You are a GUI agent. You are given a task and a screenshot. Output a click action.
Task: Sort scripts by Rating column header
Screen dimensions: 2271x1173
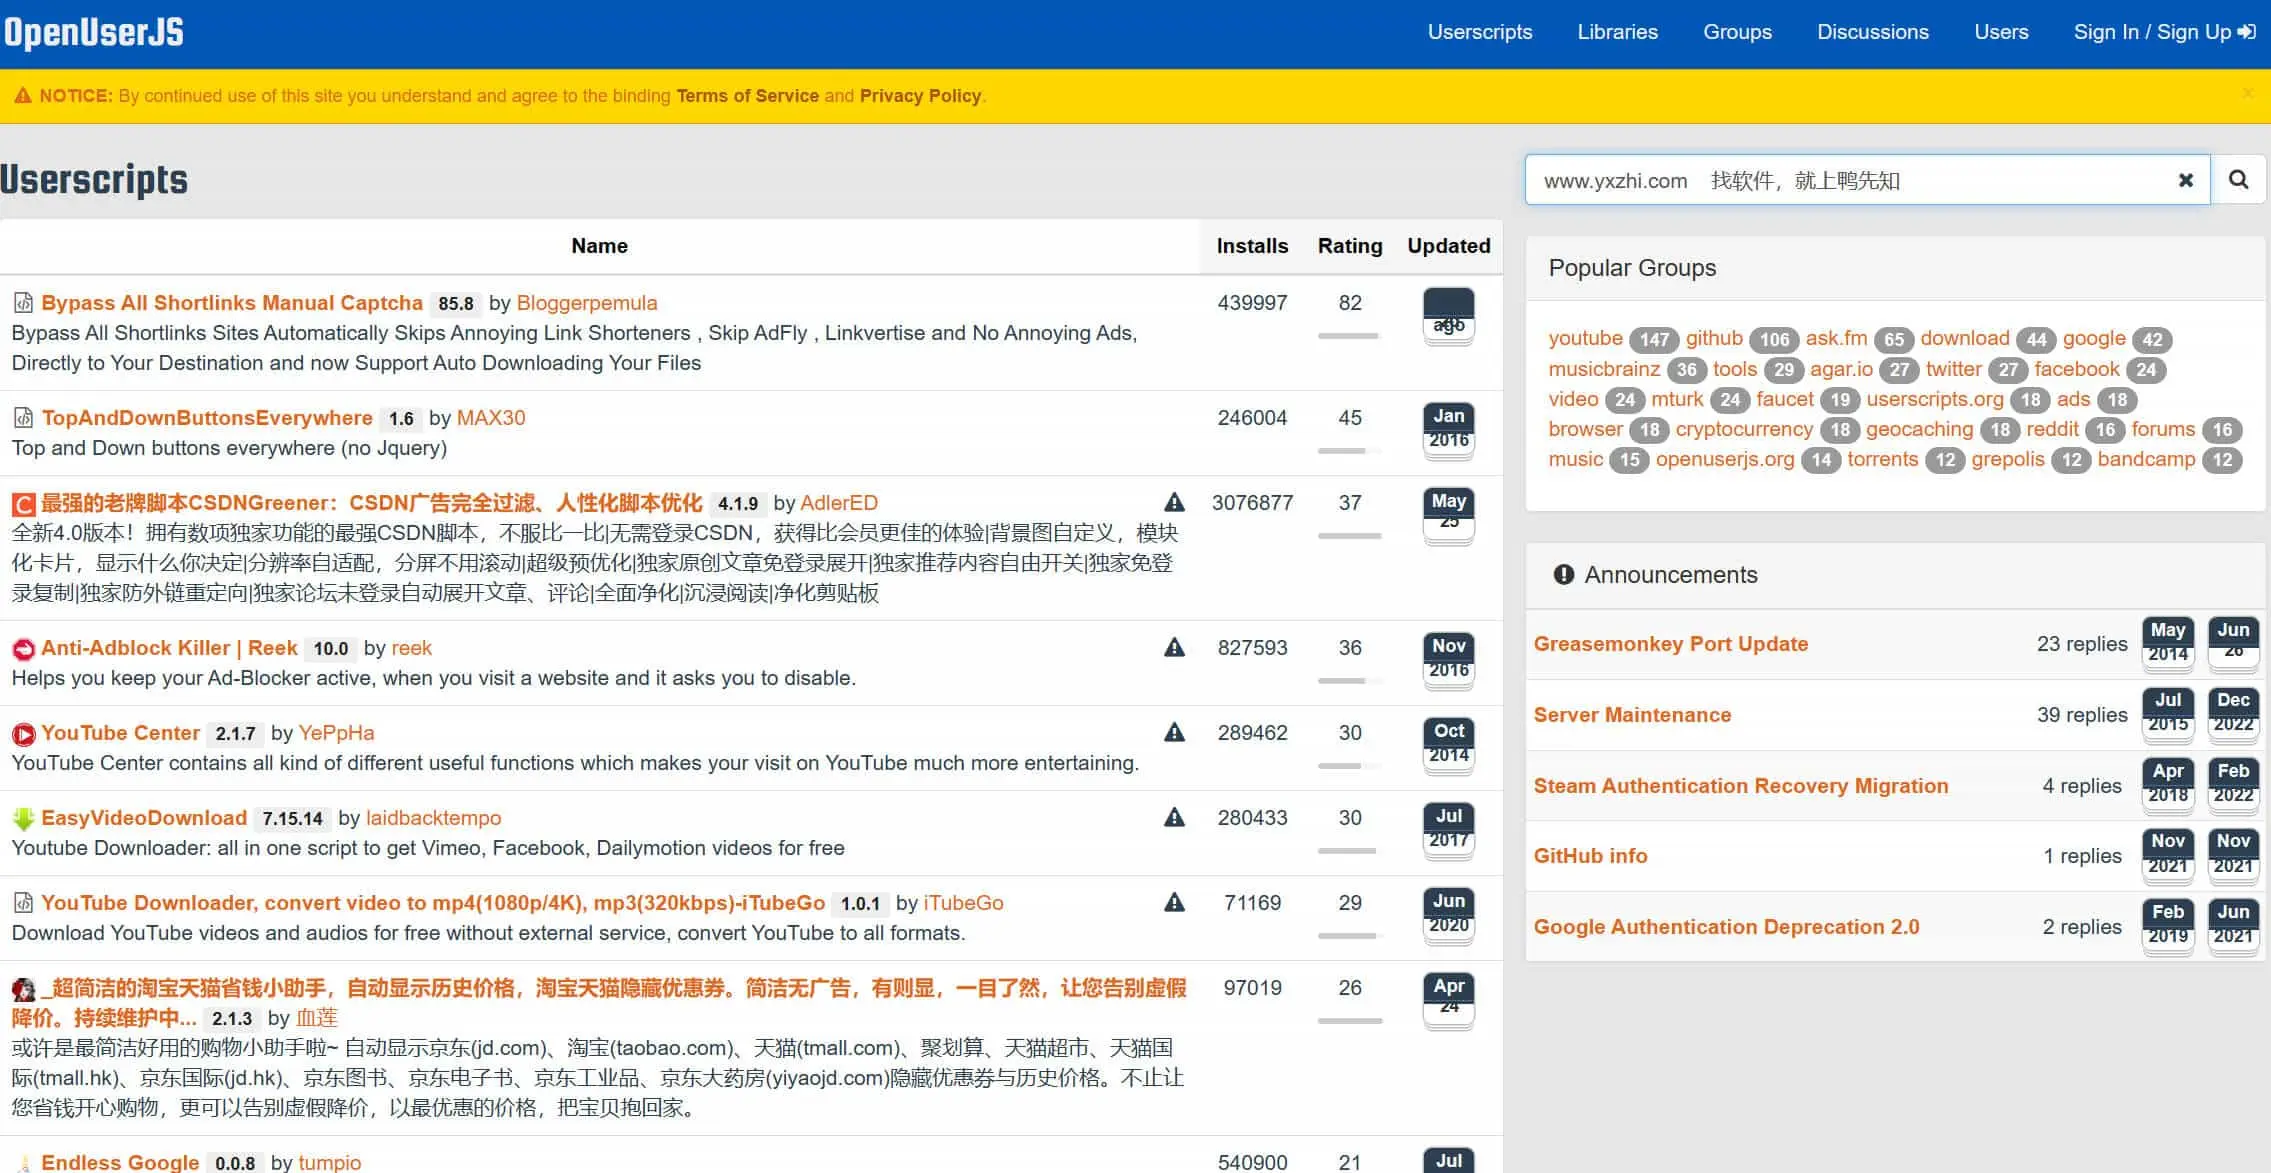(1349, 246)
